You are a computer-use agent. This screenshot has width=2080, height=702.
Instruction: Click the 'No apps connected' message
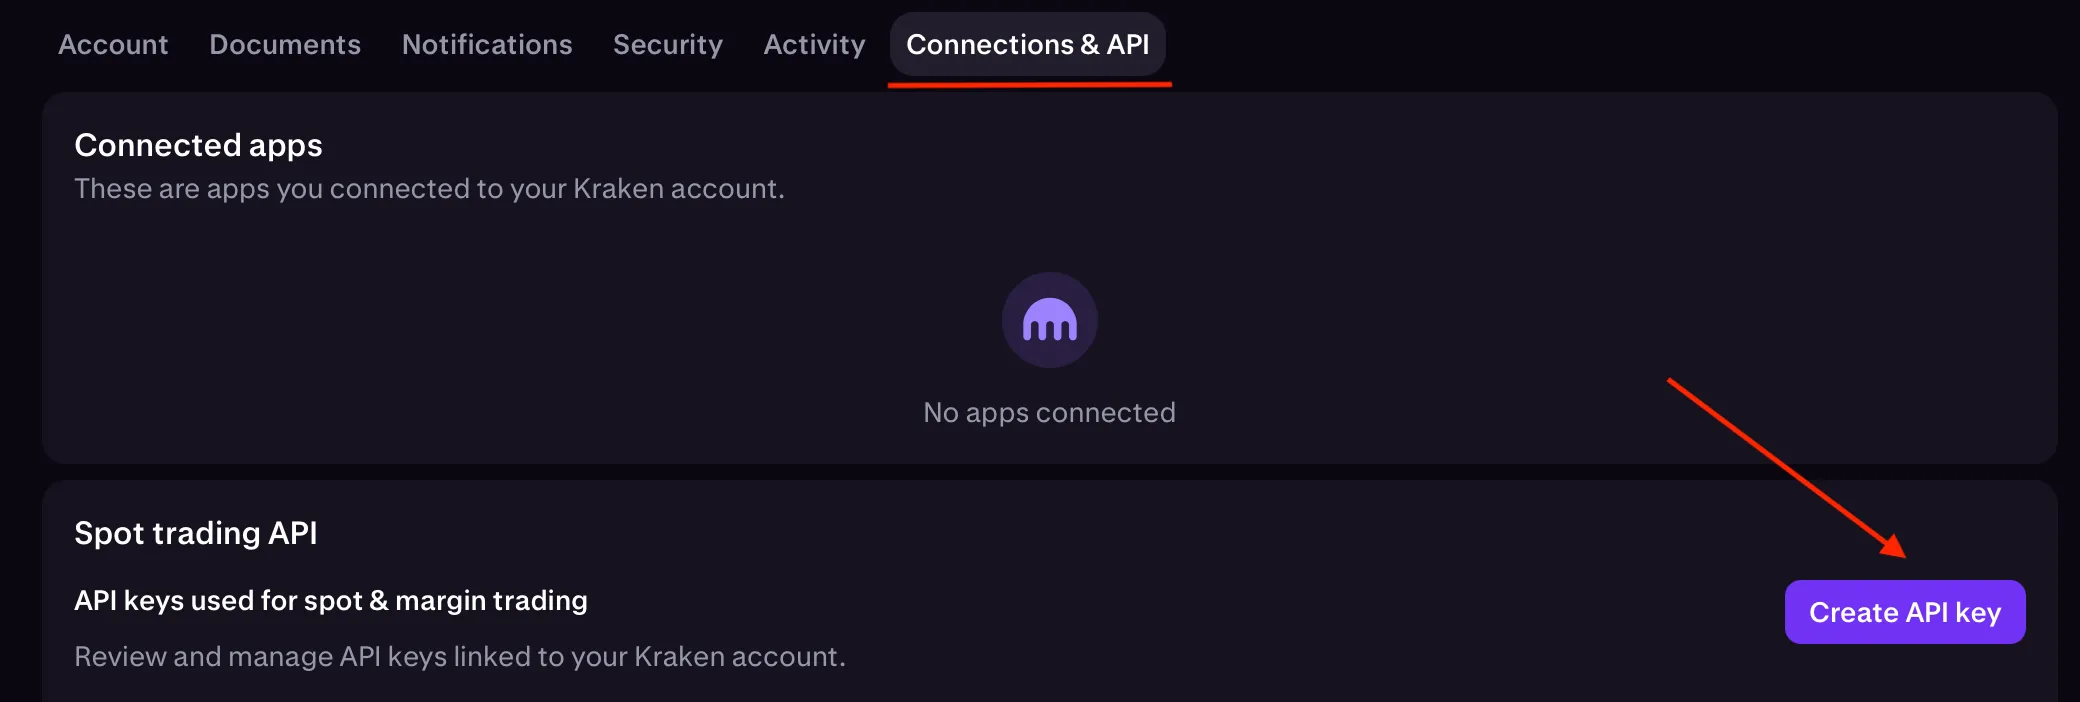[x=1049, y=413]
